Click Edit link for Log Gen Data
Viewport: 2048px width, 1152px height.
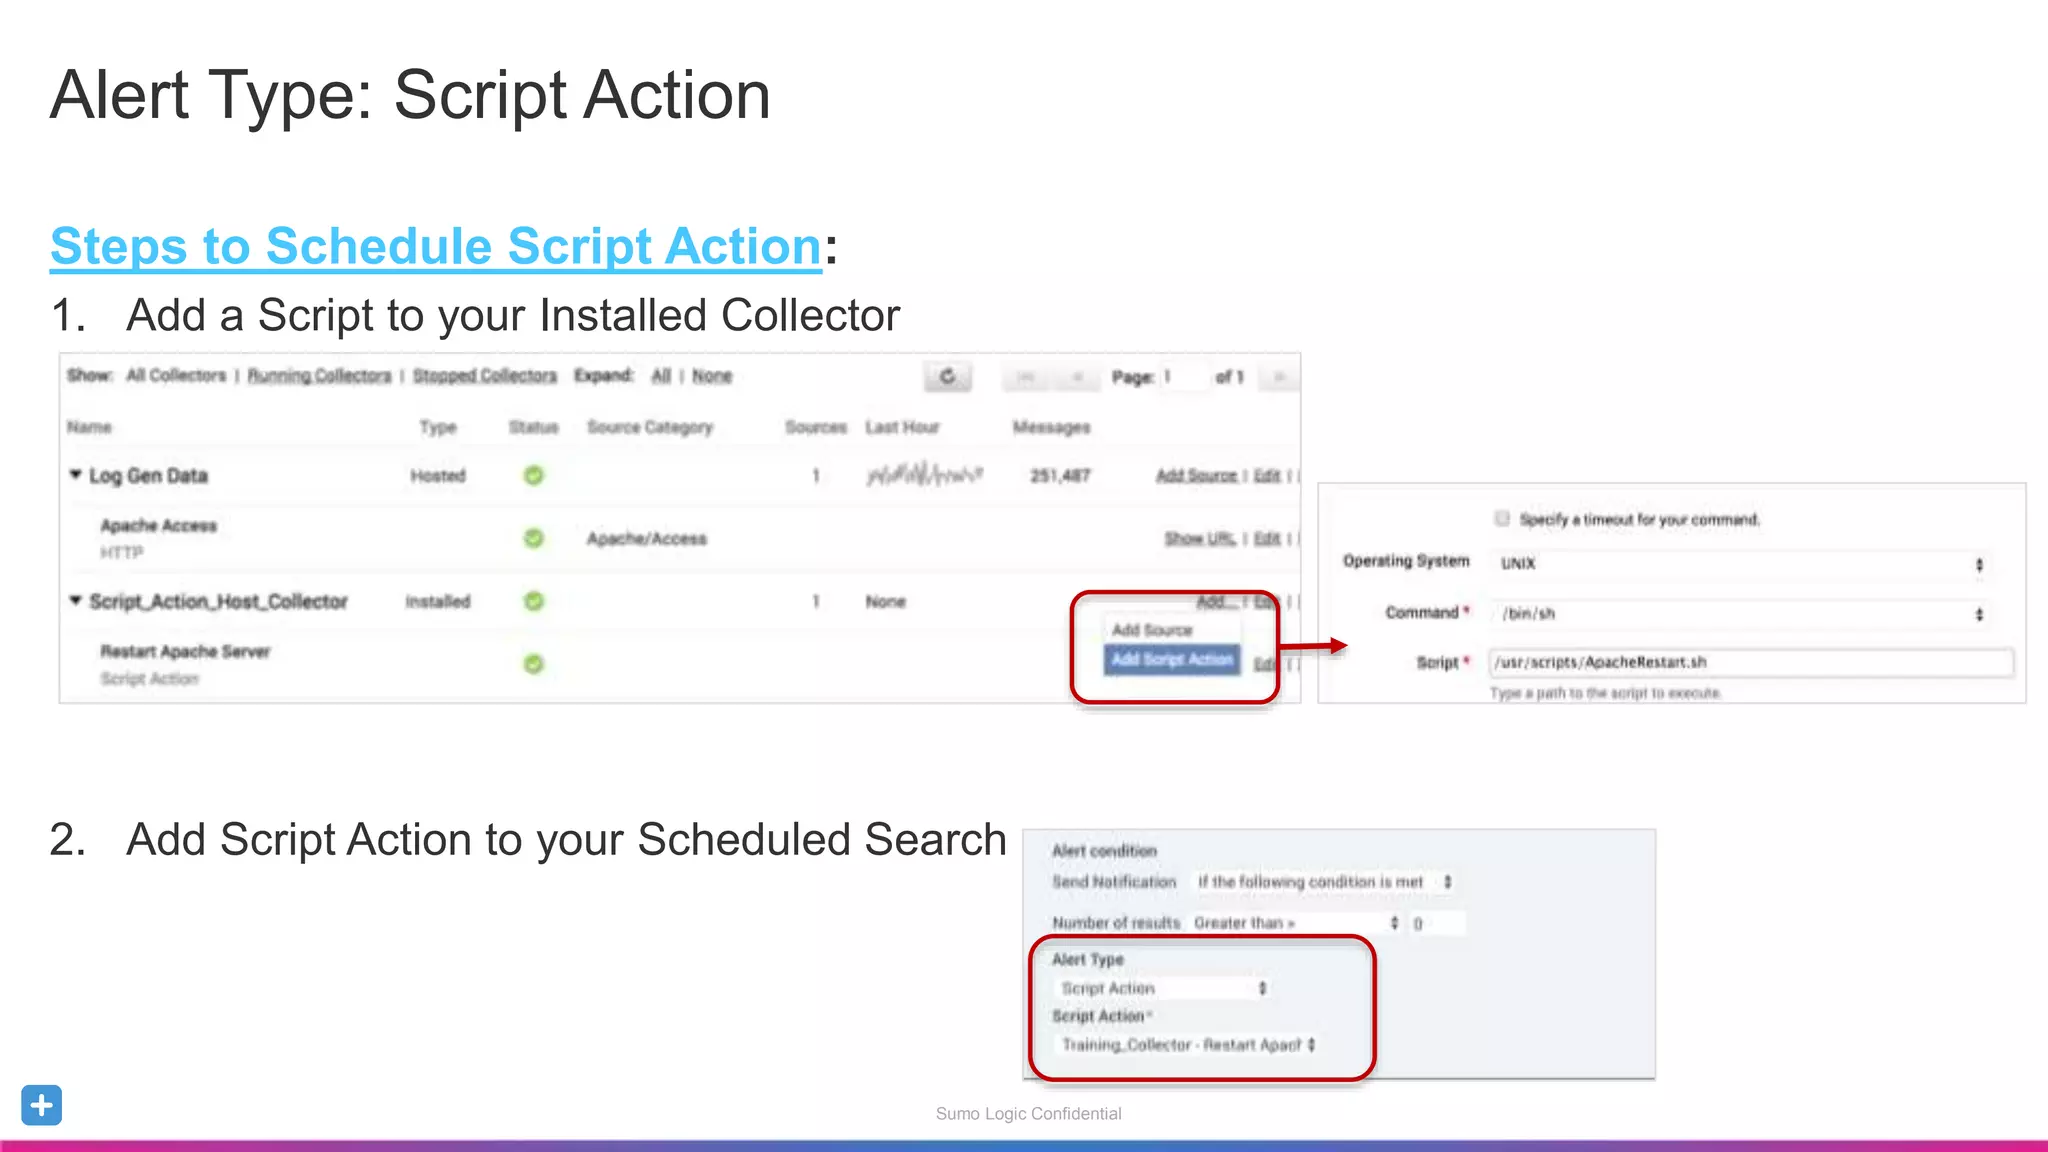[1267, 475]
